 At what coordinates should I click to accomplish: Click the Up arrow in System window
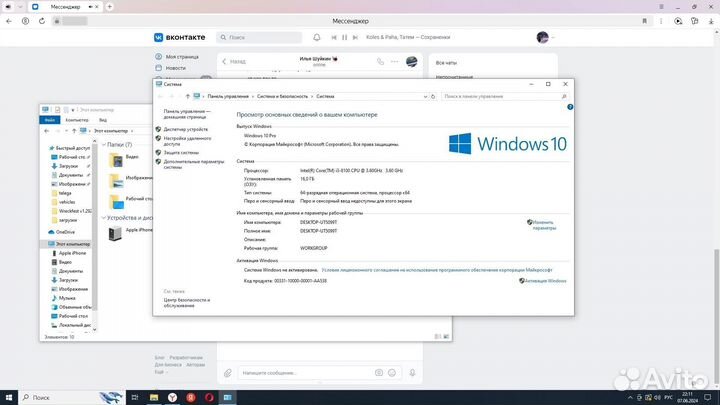[x=187, y=96]
